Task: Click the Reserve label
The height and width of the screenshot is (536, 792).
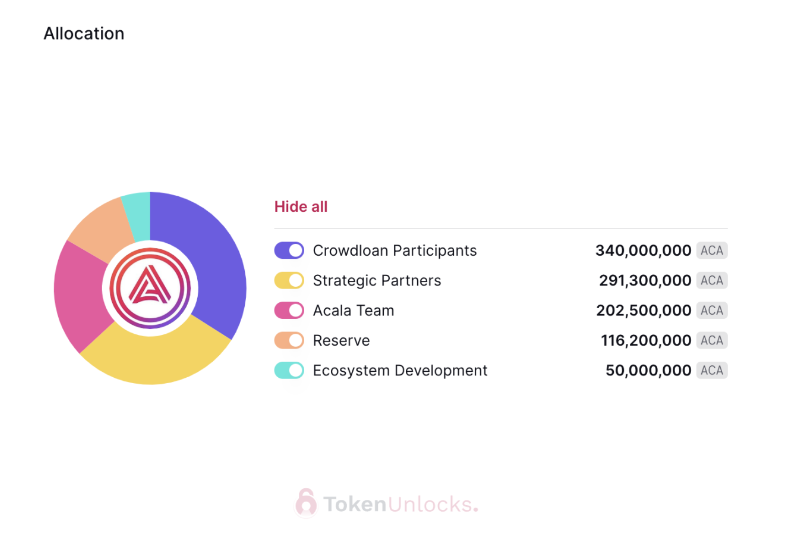Action: [x=341, y=340]
